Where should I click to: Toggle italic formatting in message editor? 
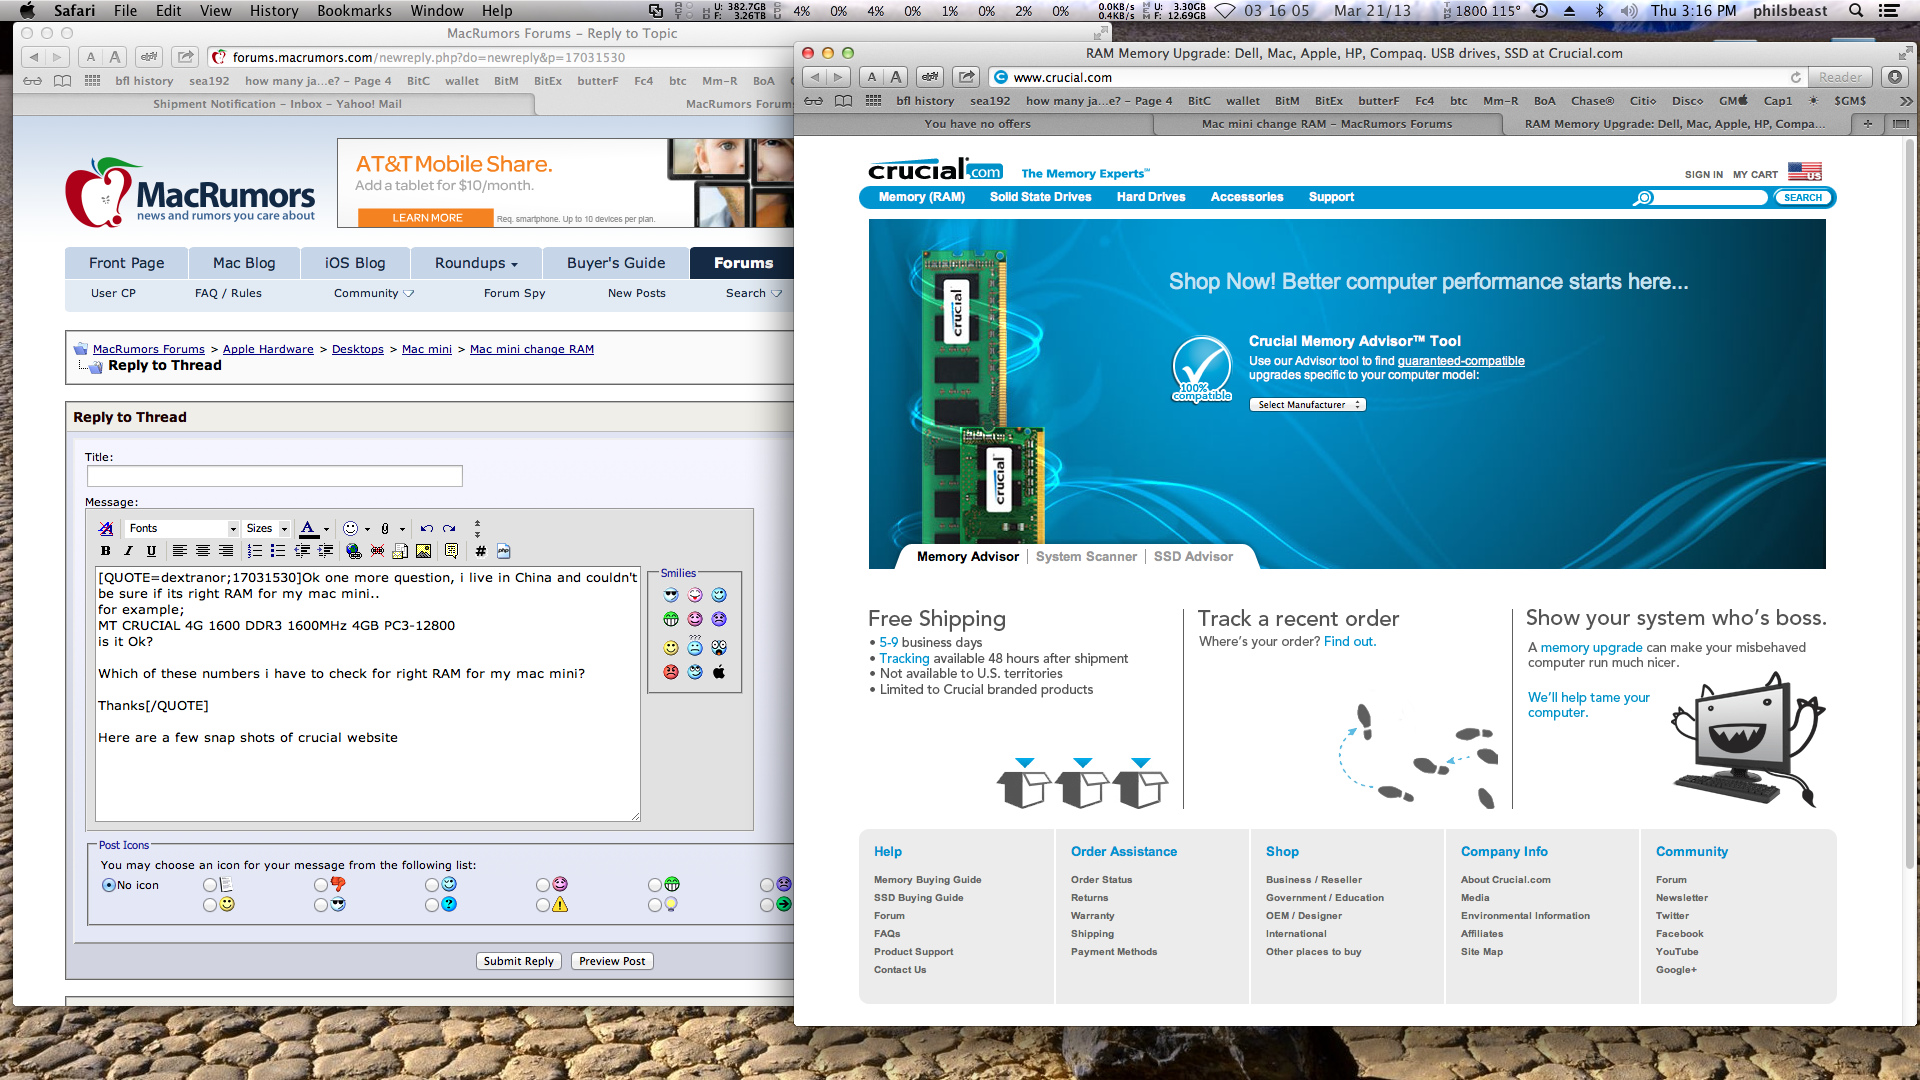tap(128, 551)
